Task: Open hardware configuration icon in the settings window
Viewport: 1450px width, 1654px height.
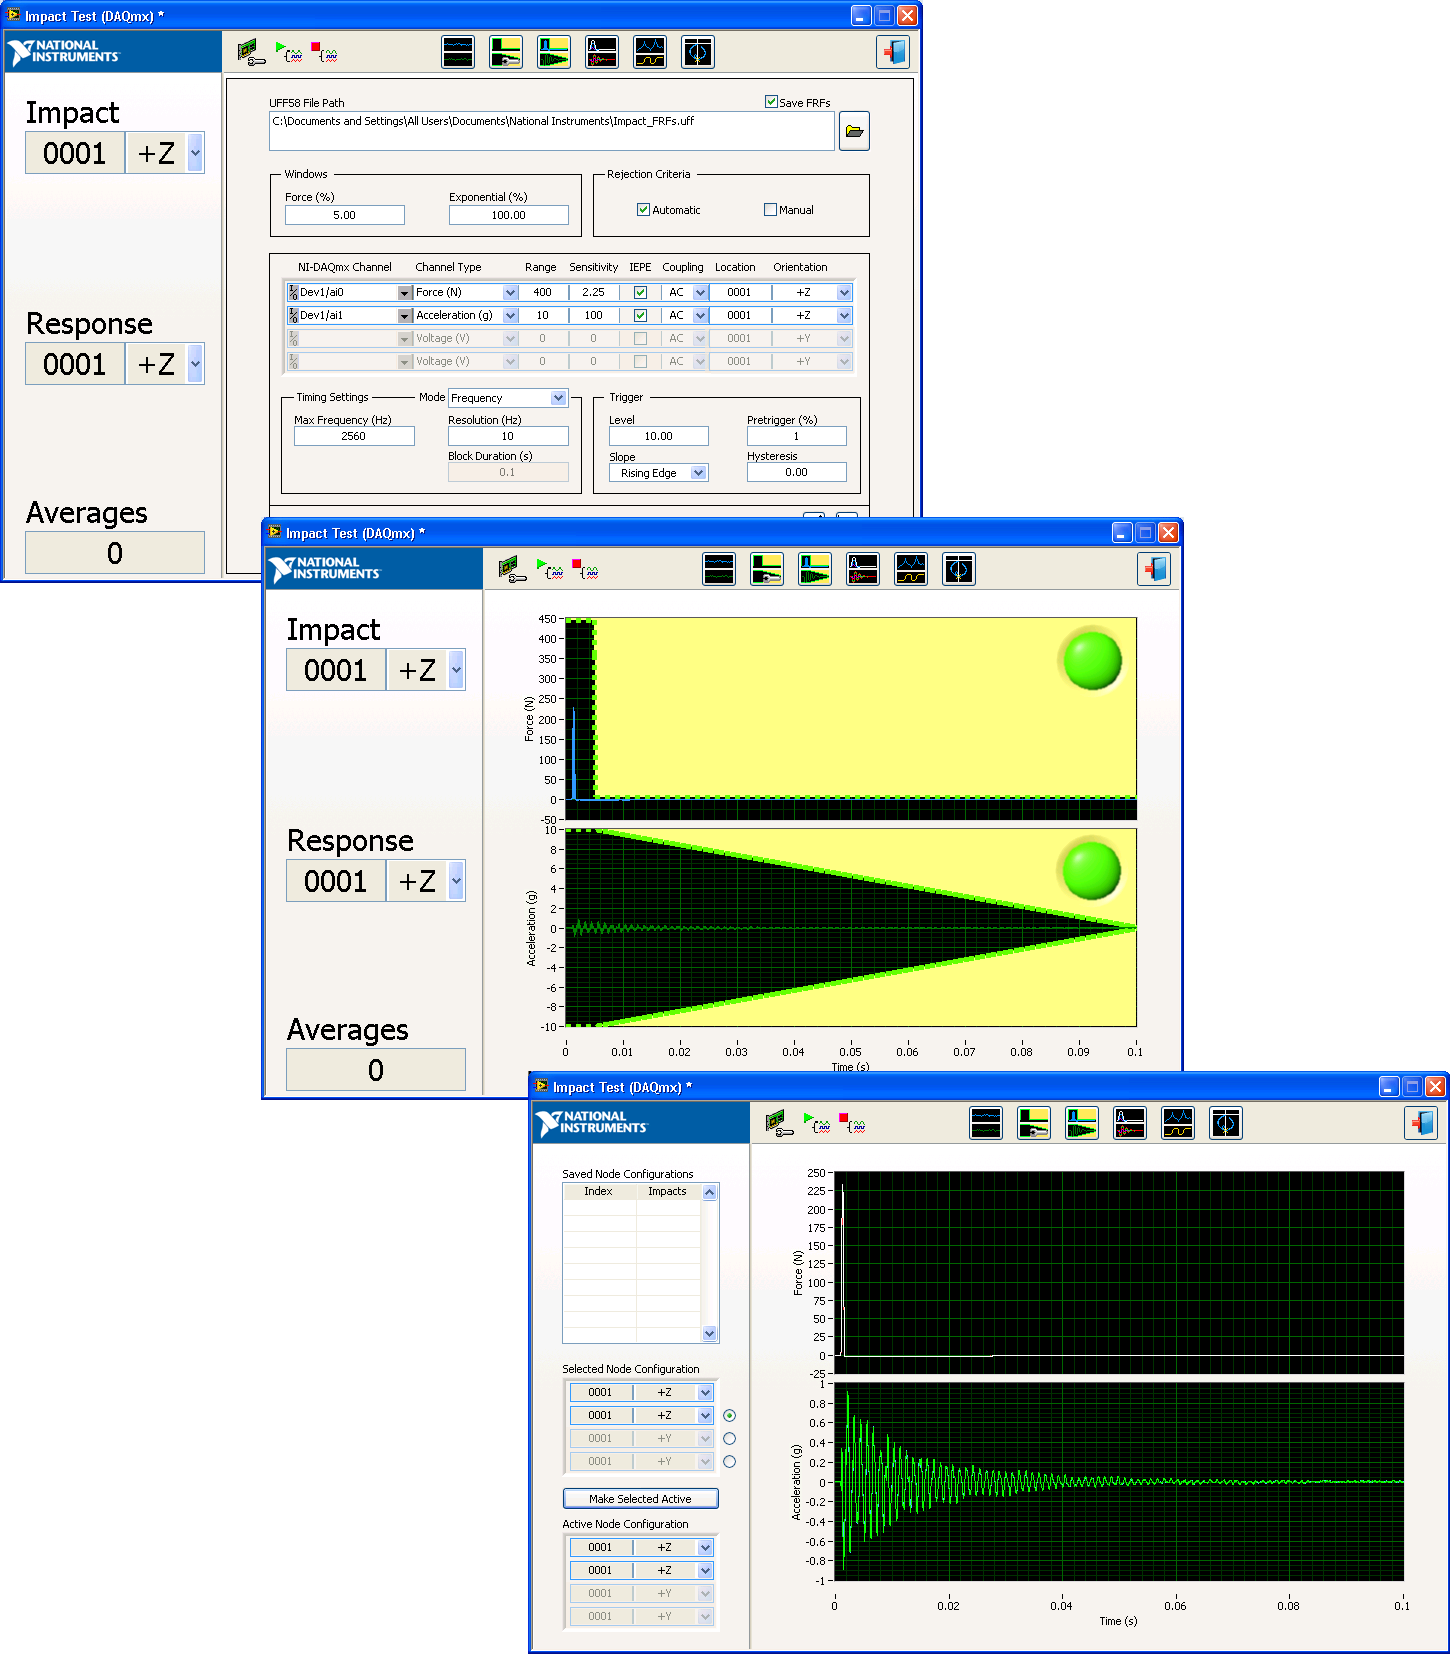Action: (251, 53)
